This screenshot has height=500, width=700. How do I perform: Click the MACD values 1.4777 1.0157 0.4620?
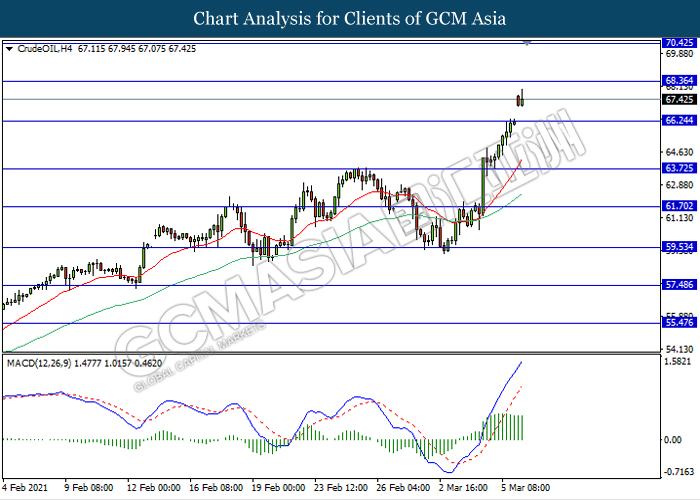[x=118, y=363]
